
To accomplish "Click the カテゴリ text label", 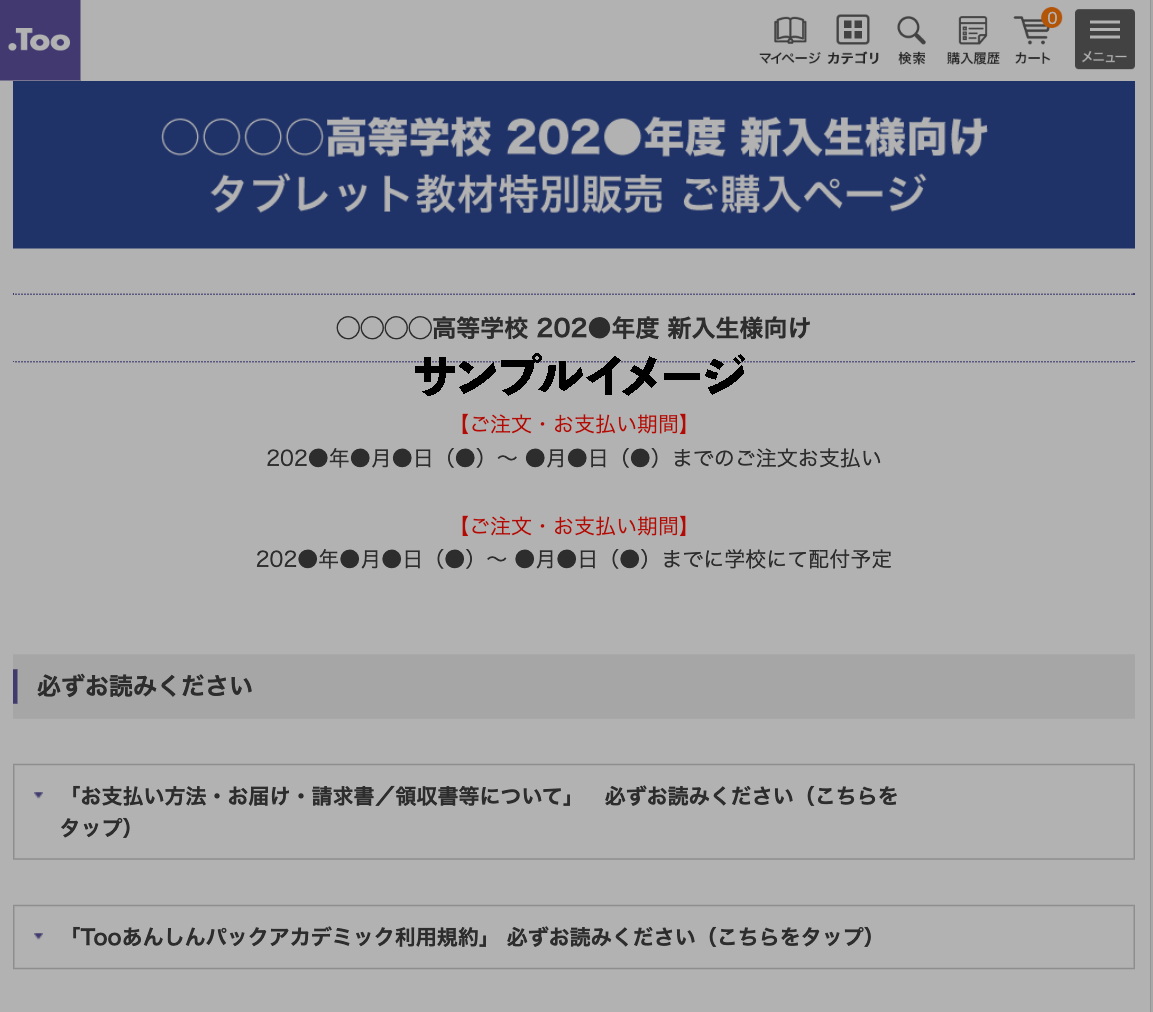I will pos(853,58).
